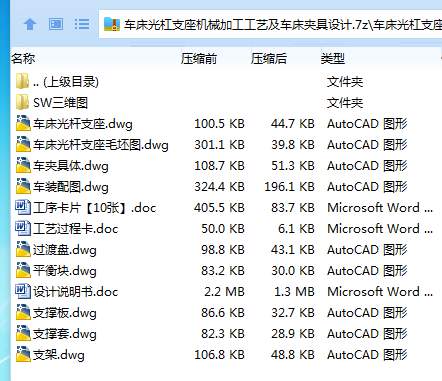Click the file name 支撑套.dwg
The width and height of the screenshot is (442, 381).
(x=65, y=334)
